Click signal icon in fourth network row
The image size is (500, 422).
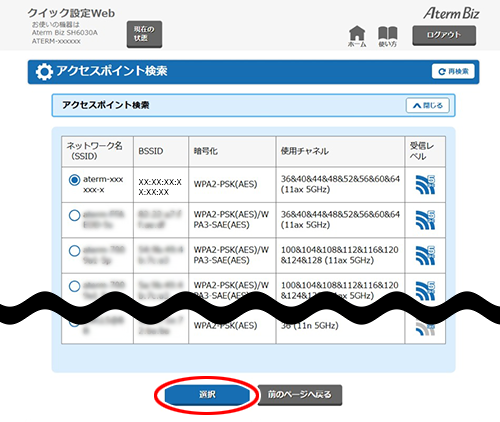coord(425,291)
